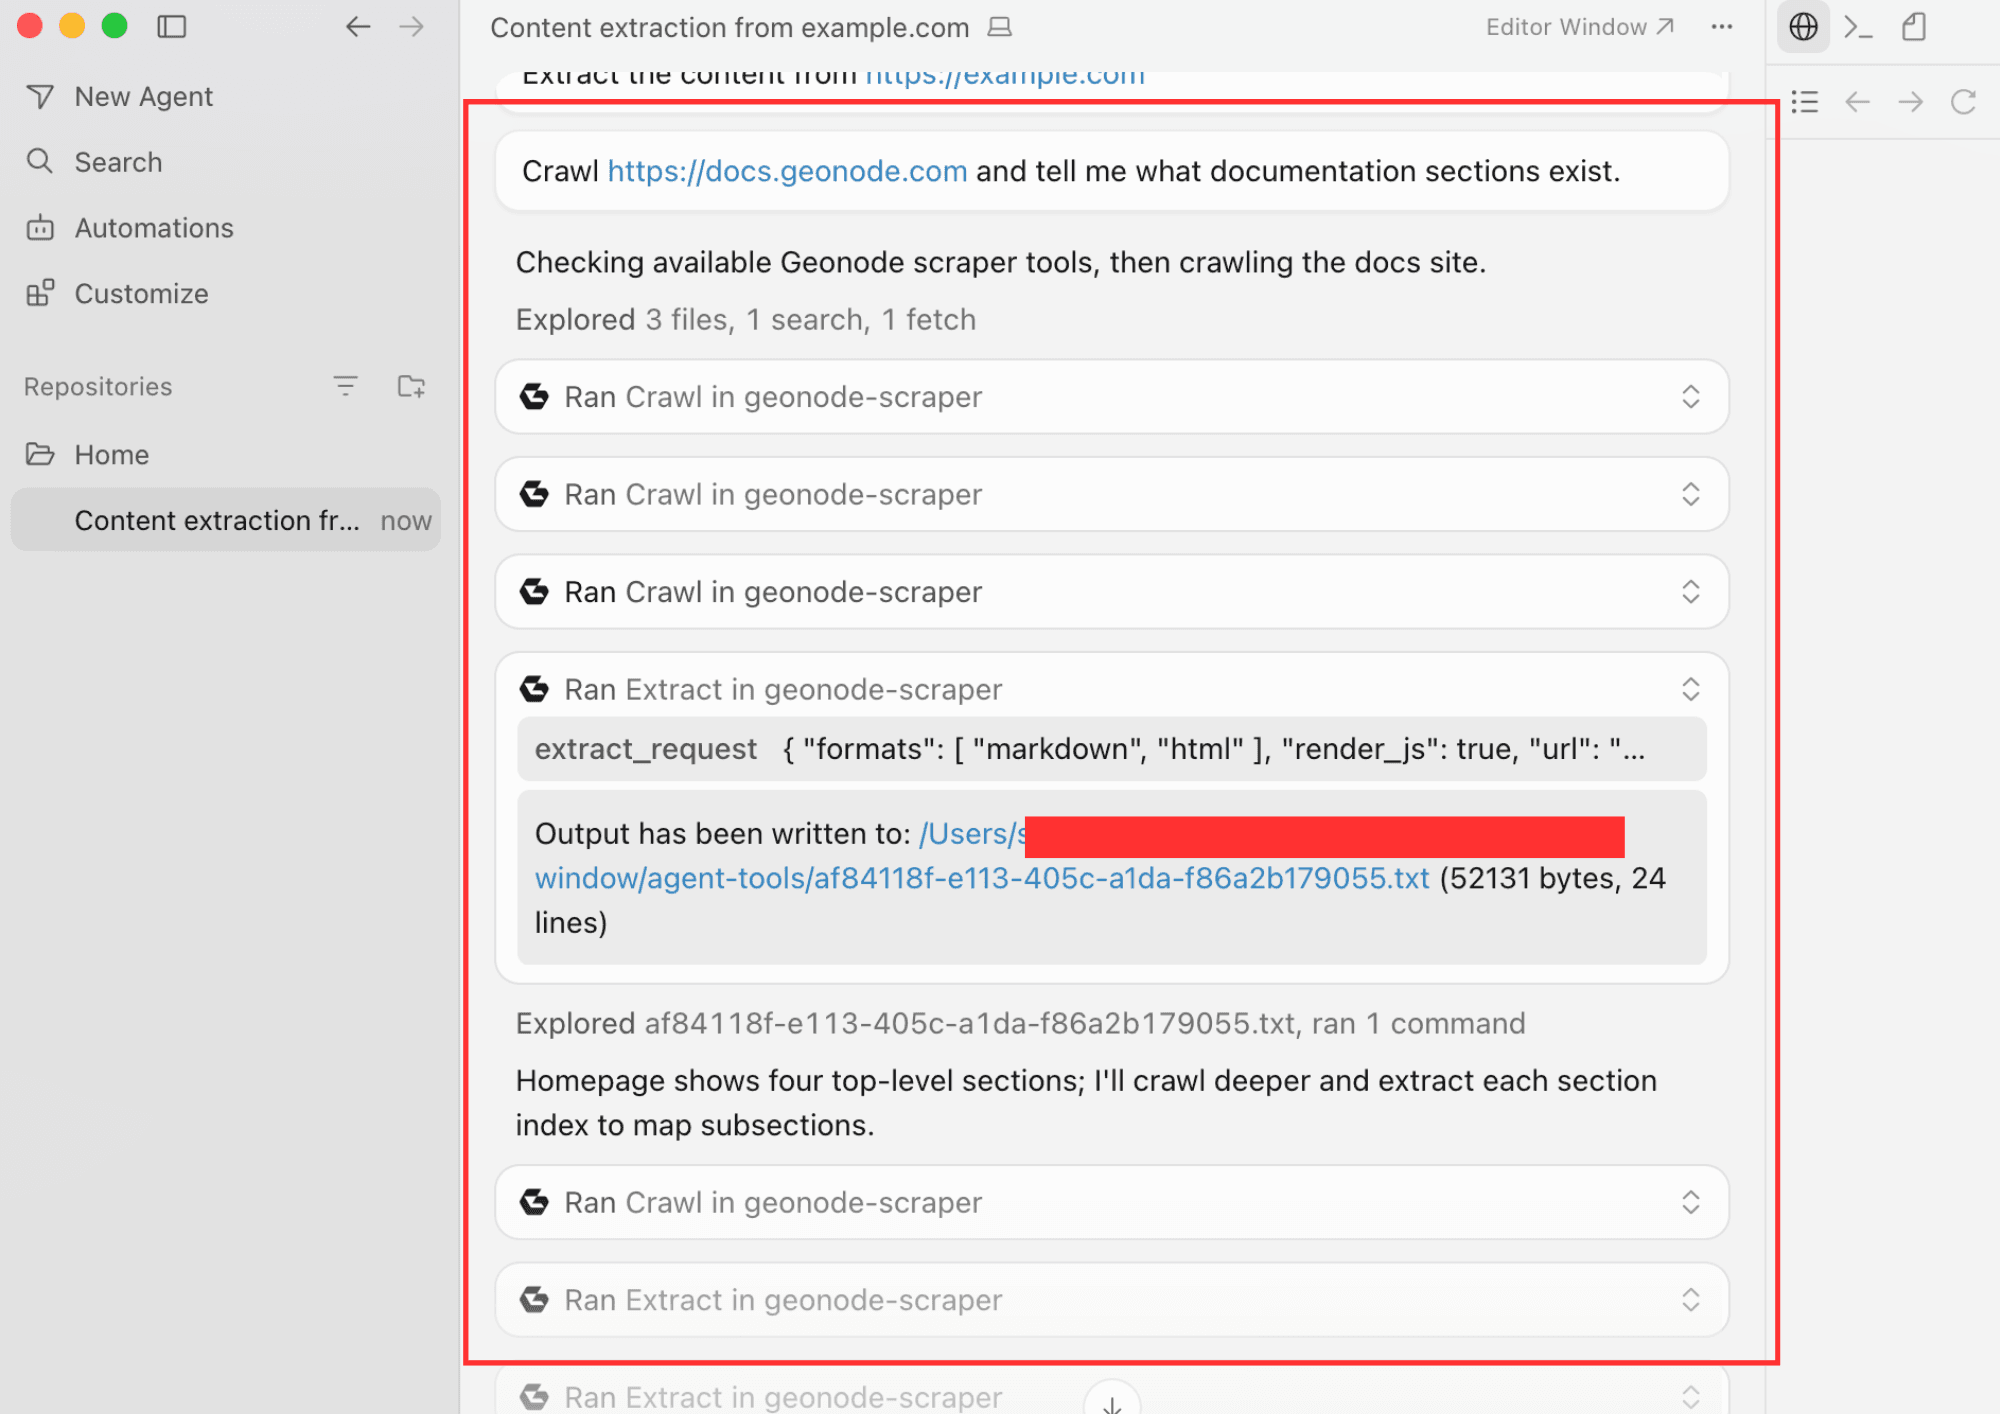Reload the browser panel
The image size is (2000, 1414).
point(1964,102)
